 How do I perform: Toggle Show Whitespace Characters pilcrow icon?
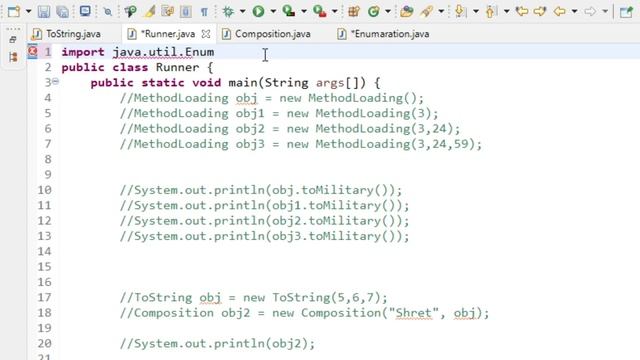[204, 11]
